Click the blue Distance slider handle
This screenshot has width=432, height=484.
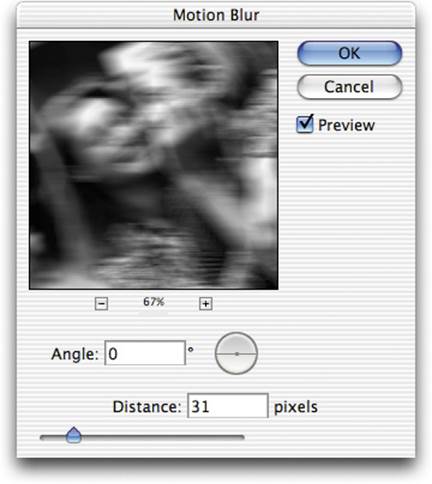click(x=74, y=435)
